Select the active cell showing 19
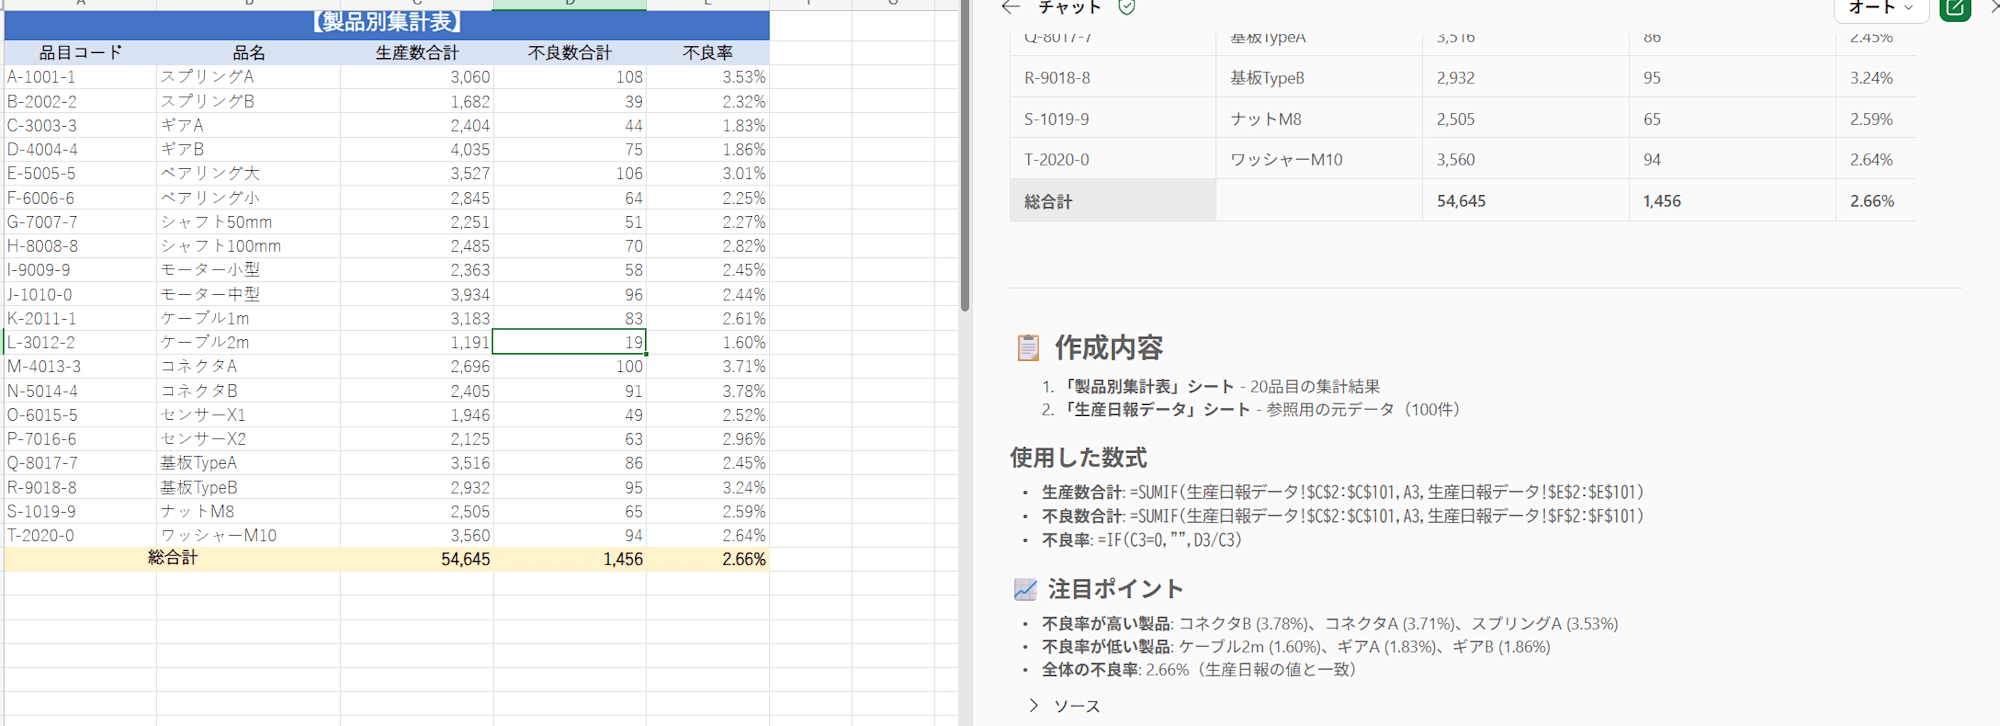 (570, 342)
